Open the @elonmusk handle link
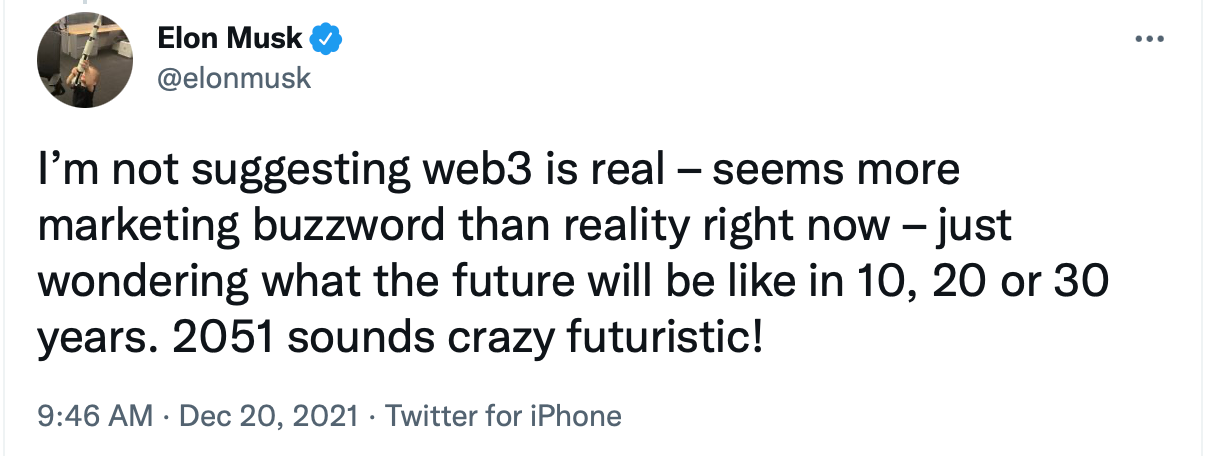Screen dimensions: 1210x456 (x=234, y=79)
